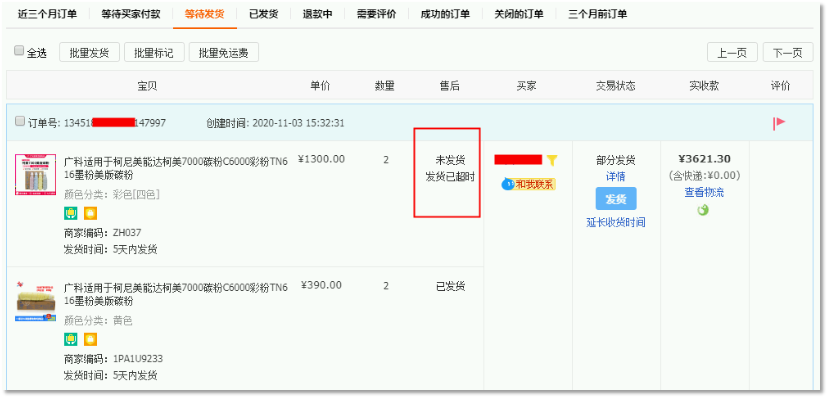Click the yellow toner product thumbnail
827x397 pixels.
click(x=35, y=301)
